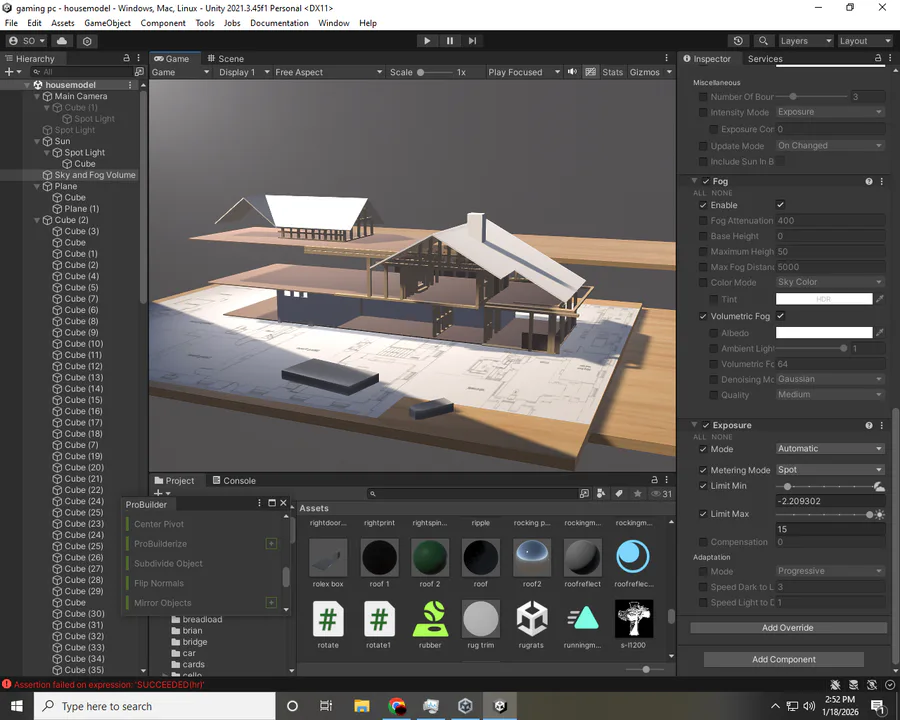Image resolution: width=900 pixels, height=720 pixels.
Task: Open the GameObject menu
Action: [107, 23]
